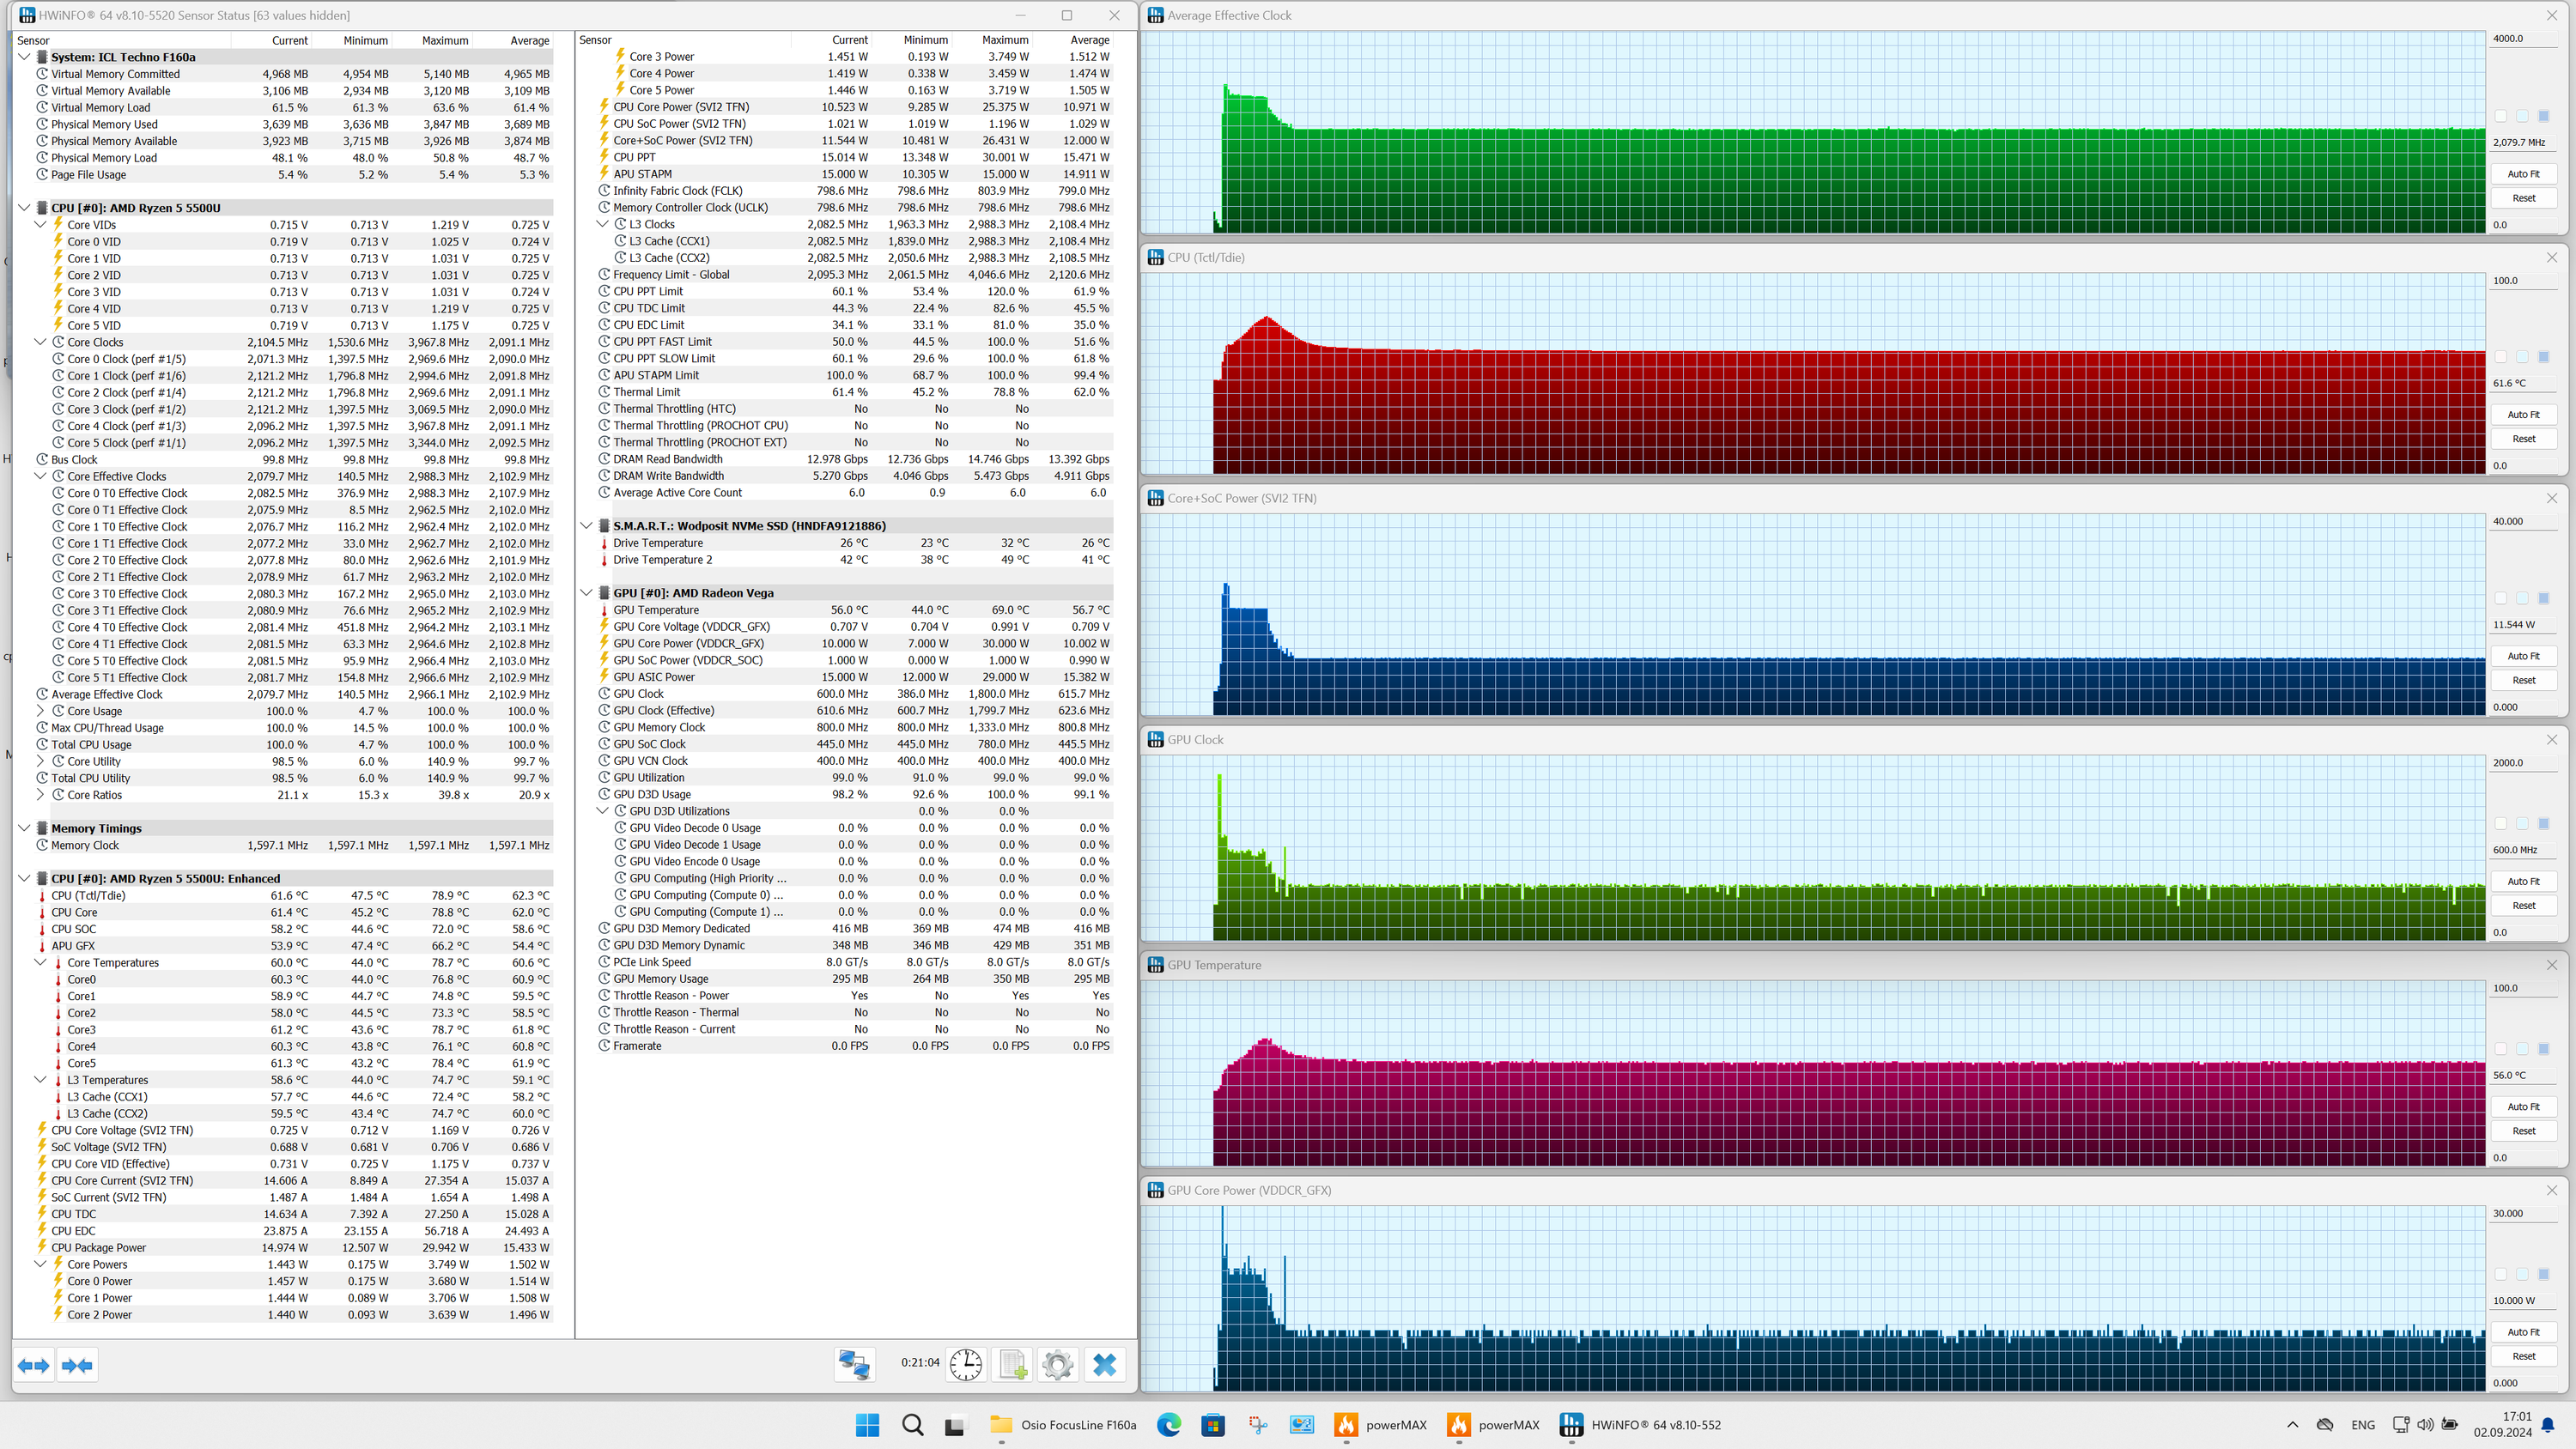The image size is (2576, 1449).
Task: Open the Windows Search taskbar icon
Action: [x=912, y=1425]
